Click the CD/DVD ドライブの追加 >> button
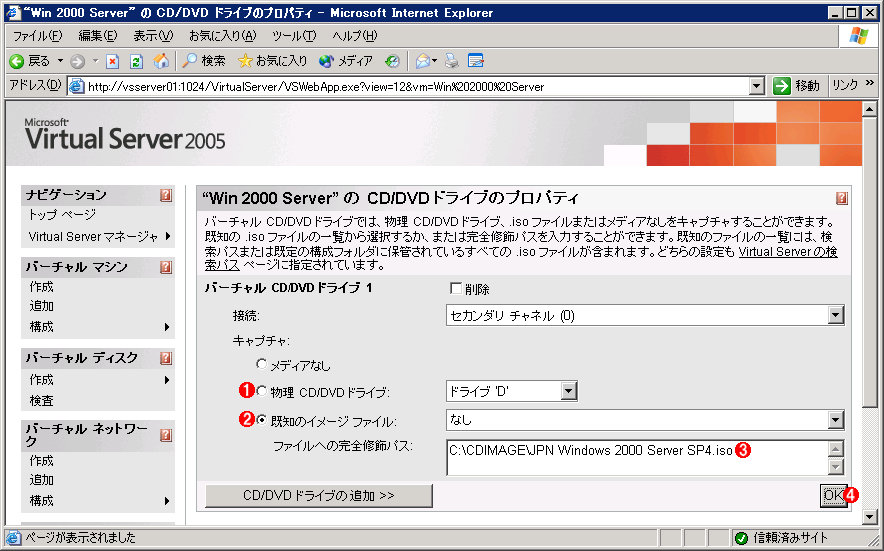The image size is (884, 551). click(x=319, y=495)
